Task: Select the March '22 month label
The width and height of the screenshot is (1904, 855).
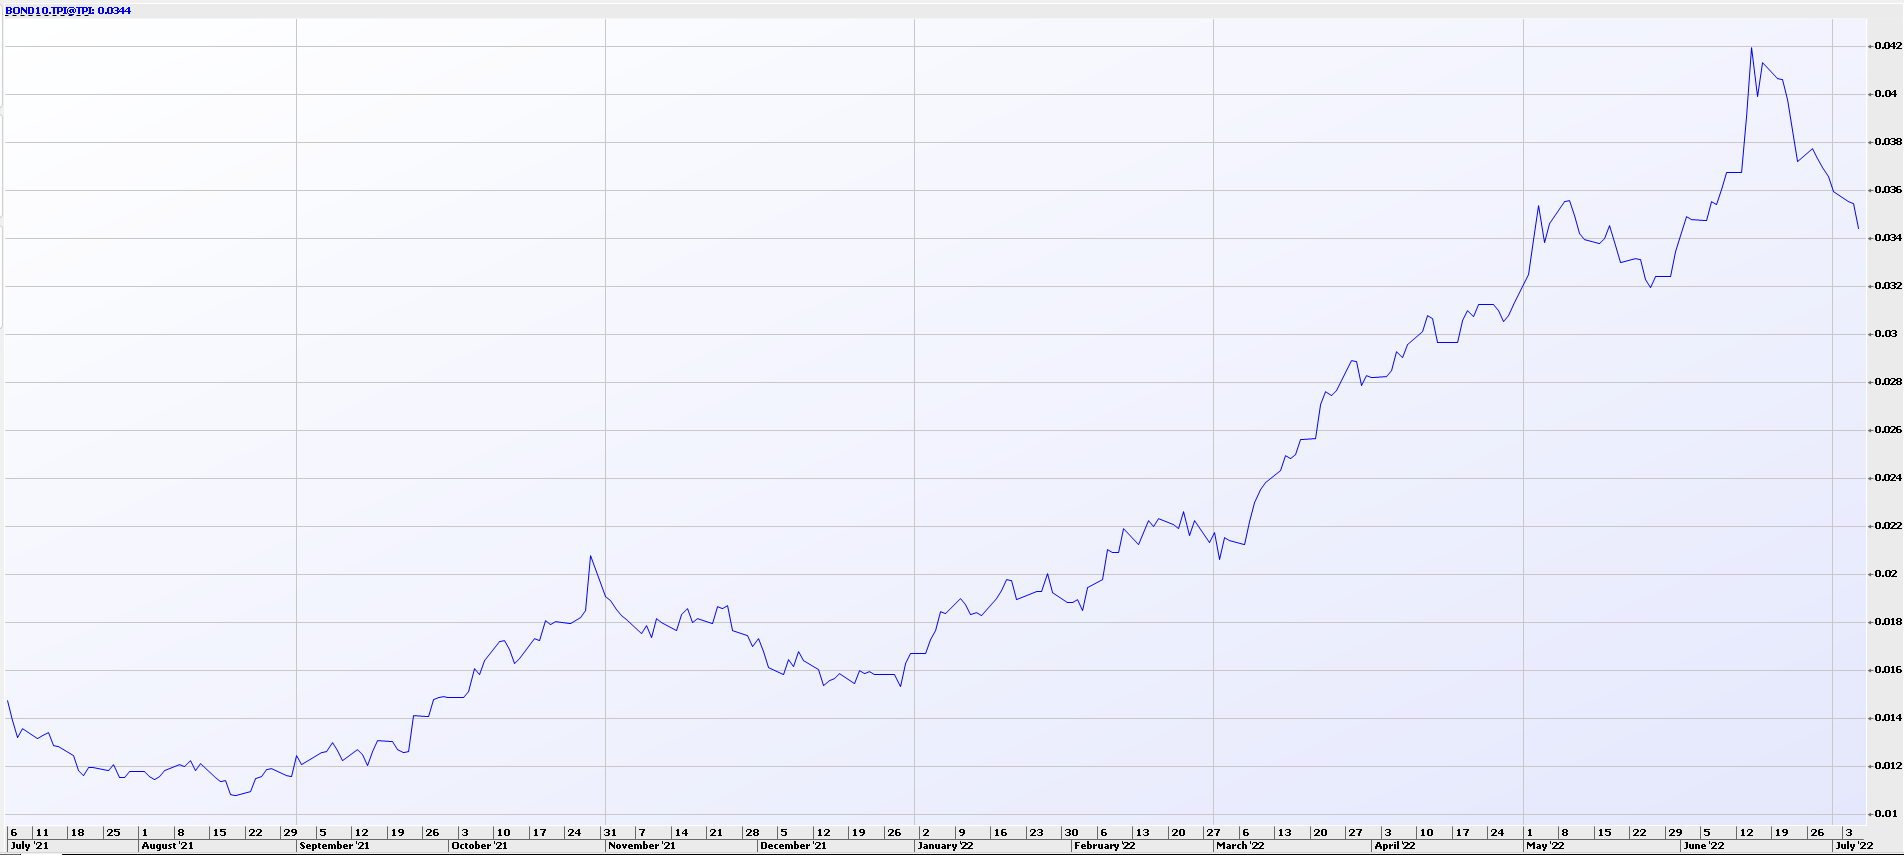Action: tap(1241, 846)
